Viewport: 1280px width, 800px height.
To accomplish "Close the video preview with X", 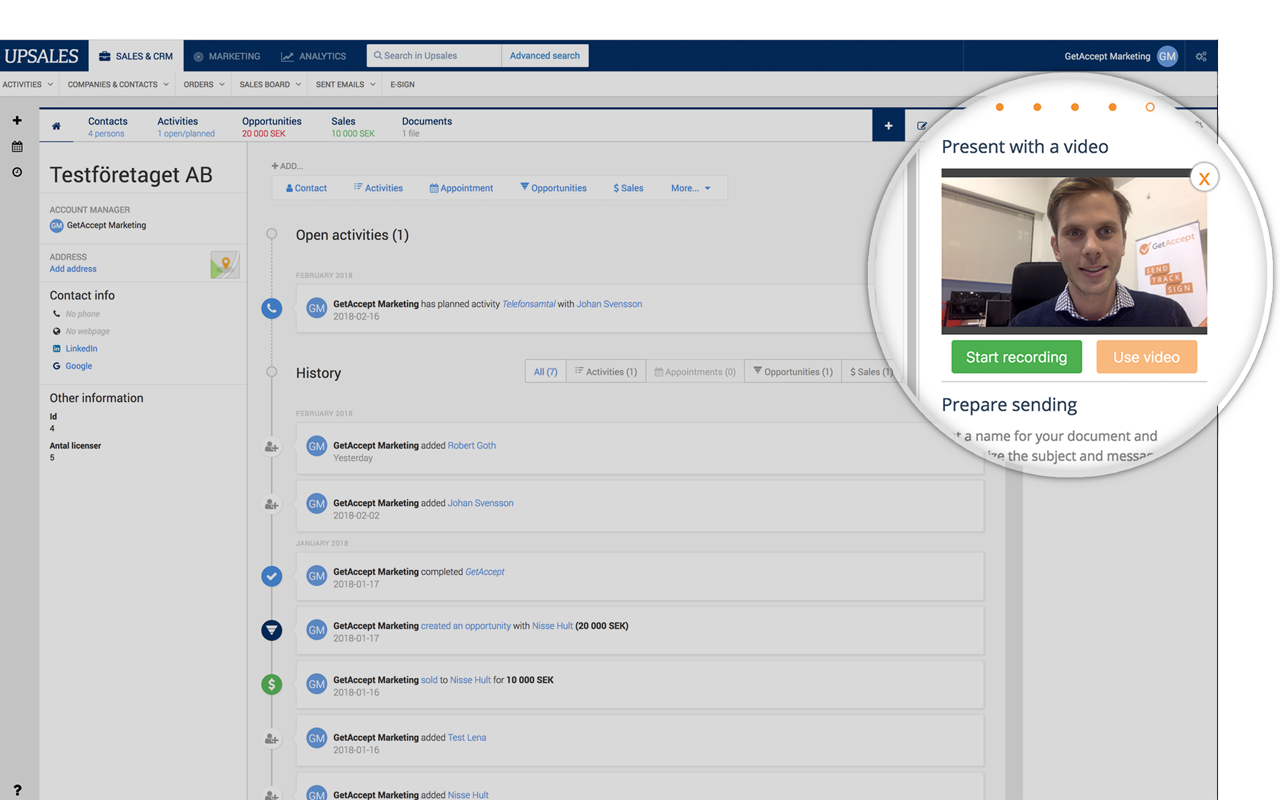I will pyautogui.click(x=1204, y=178).
